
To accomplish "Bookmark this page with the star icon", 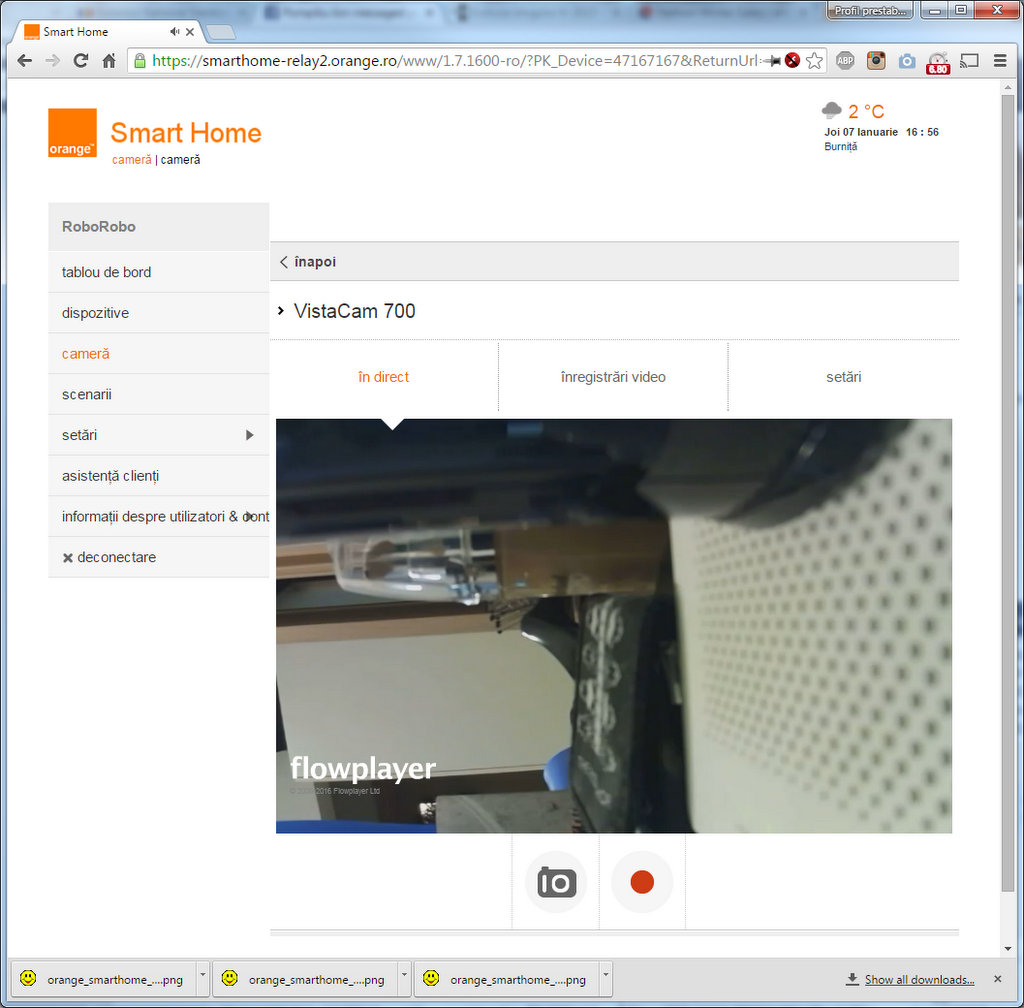I will pos(814,61).
